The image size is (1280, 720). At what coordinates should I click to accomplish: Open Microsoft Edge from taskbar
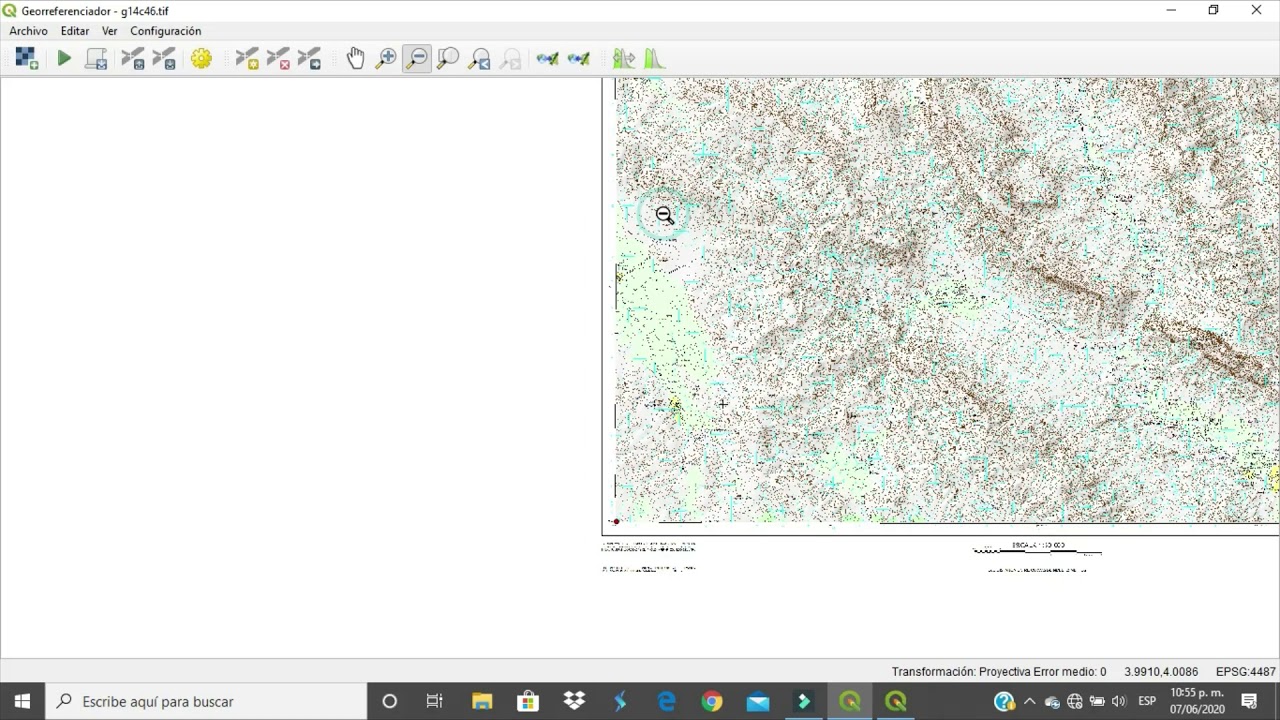coord(666,701)
